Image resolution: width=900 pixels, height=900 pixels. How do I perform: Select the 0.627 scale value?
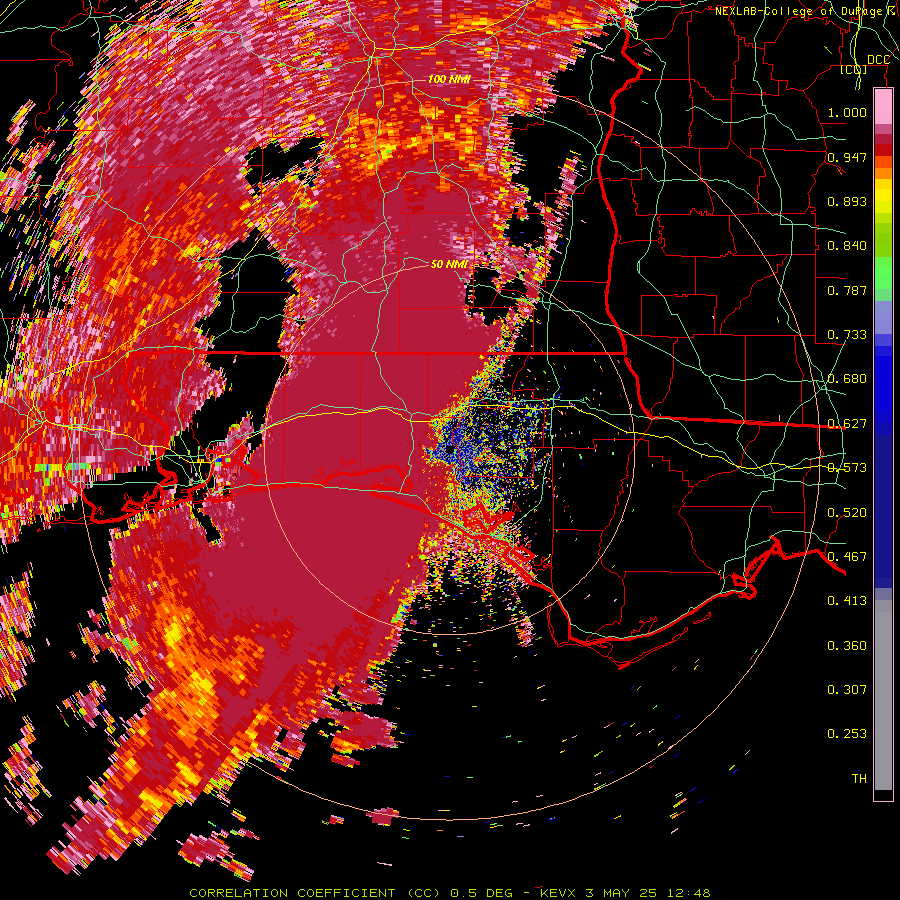point(847,424)
